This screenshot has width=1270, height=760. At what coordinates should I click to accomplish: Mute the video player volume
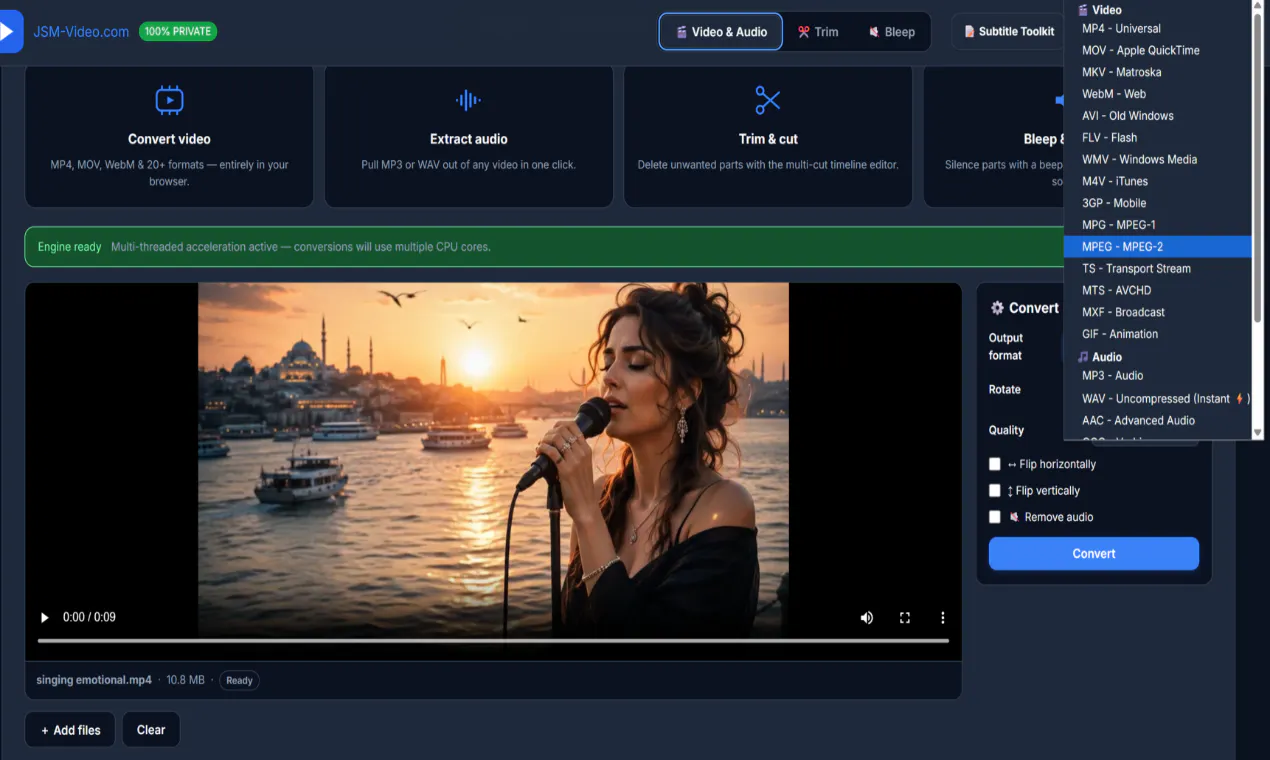click(867, 618)
